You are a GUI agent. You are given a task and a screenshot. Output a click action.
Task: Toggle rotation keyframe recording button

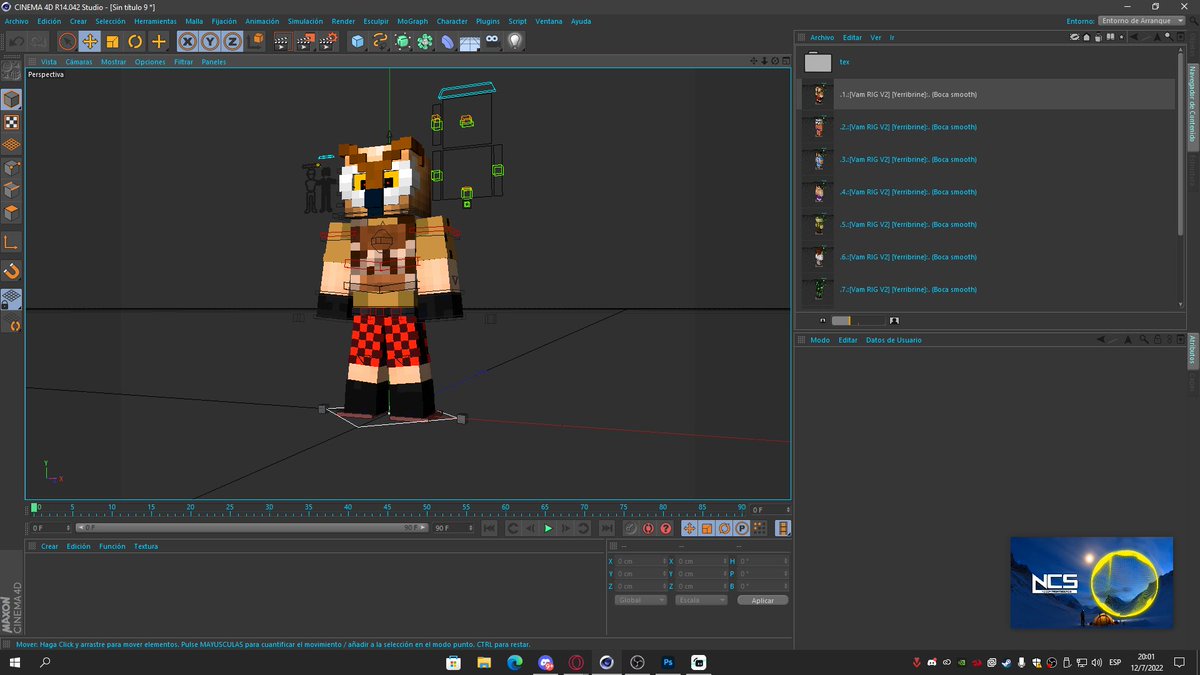coord(724,528)
